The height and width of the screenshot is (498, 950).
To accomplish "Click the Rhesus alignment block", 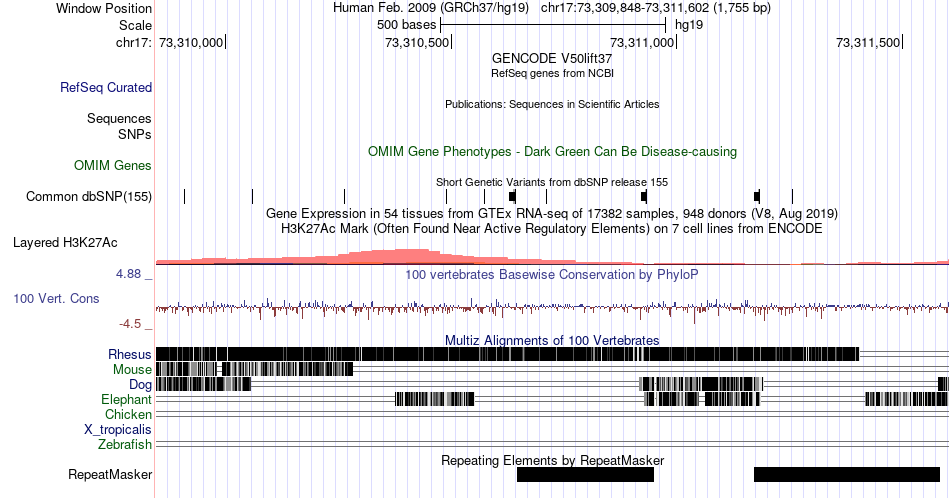I will 507,354.
